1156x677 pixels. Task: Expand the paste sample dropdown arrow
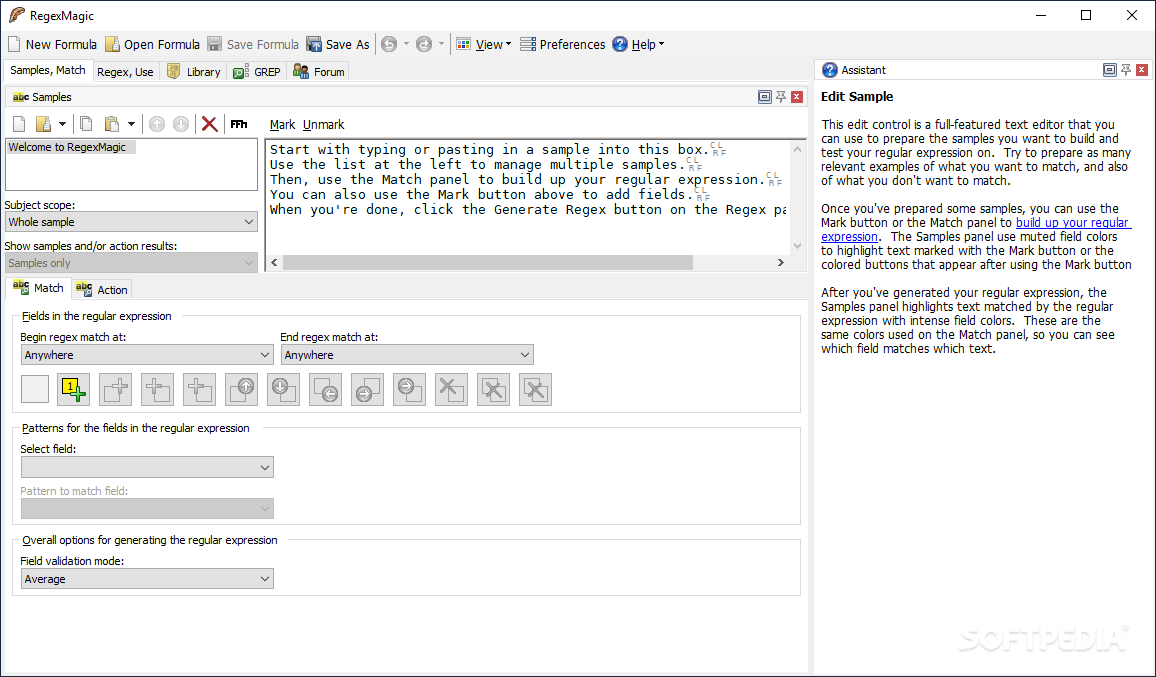(x=131, y=124)
